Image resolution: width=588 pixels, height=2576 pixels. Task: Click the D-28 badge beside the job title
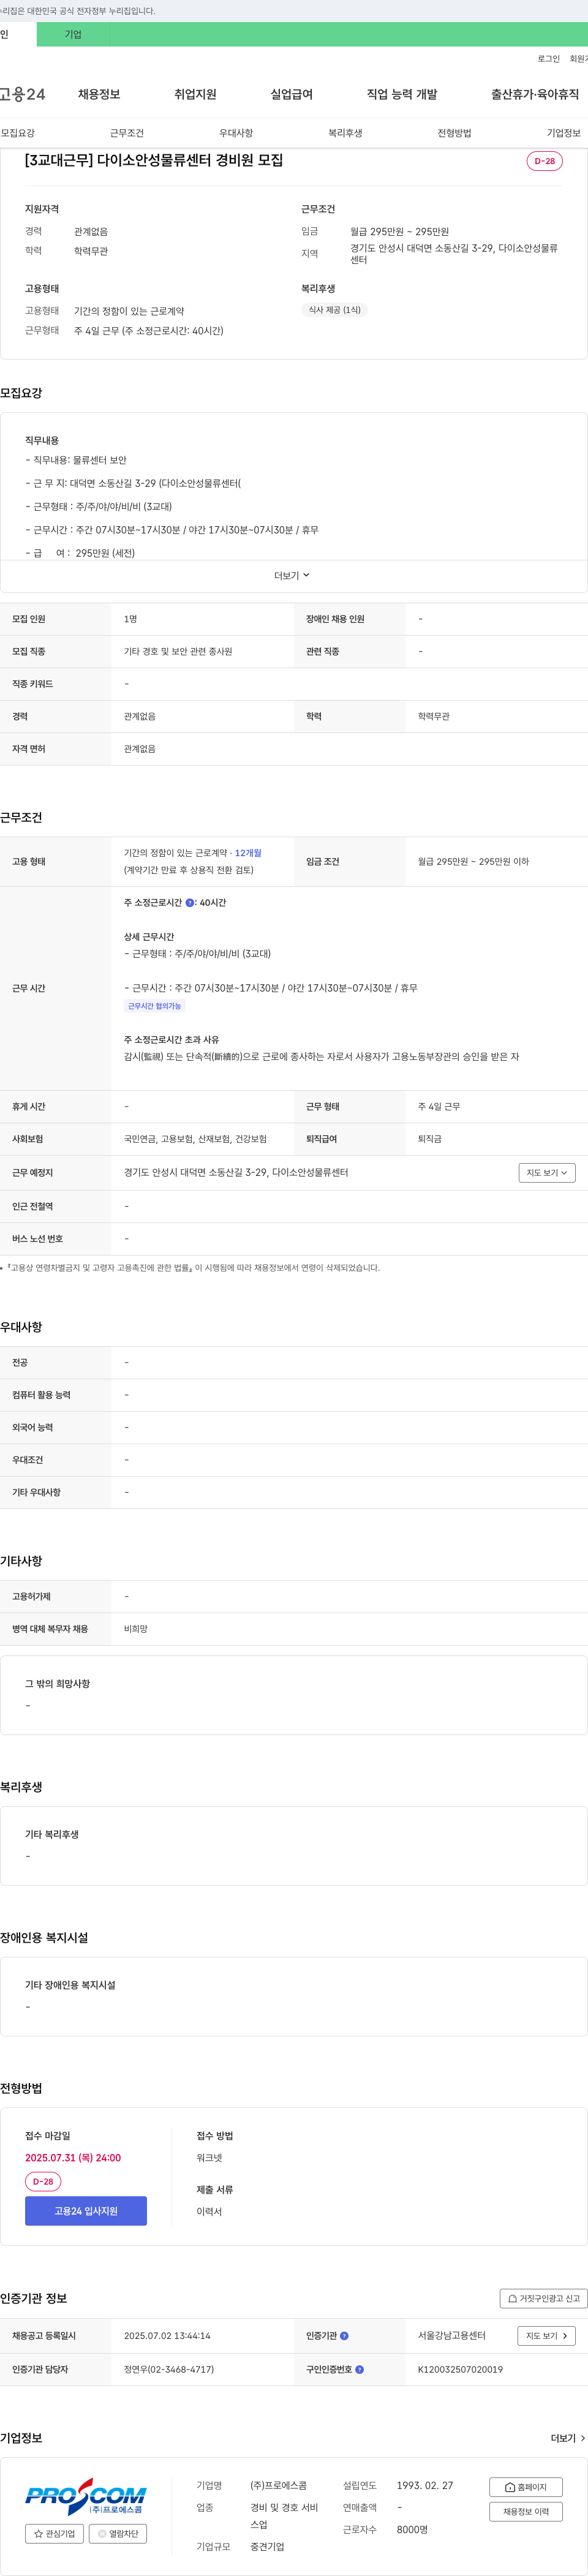pyautogui.click(x=544, y=161)
